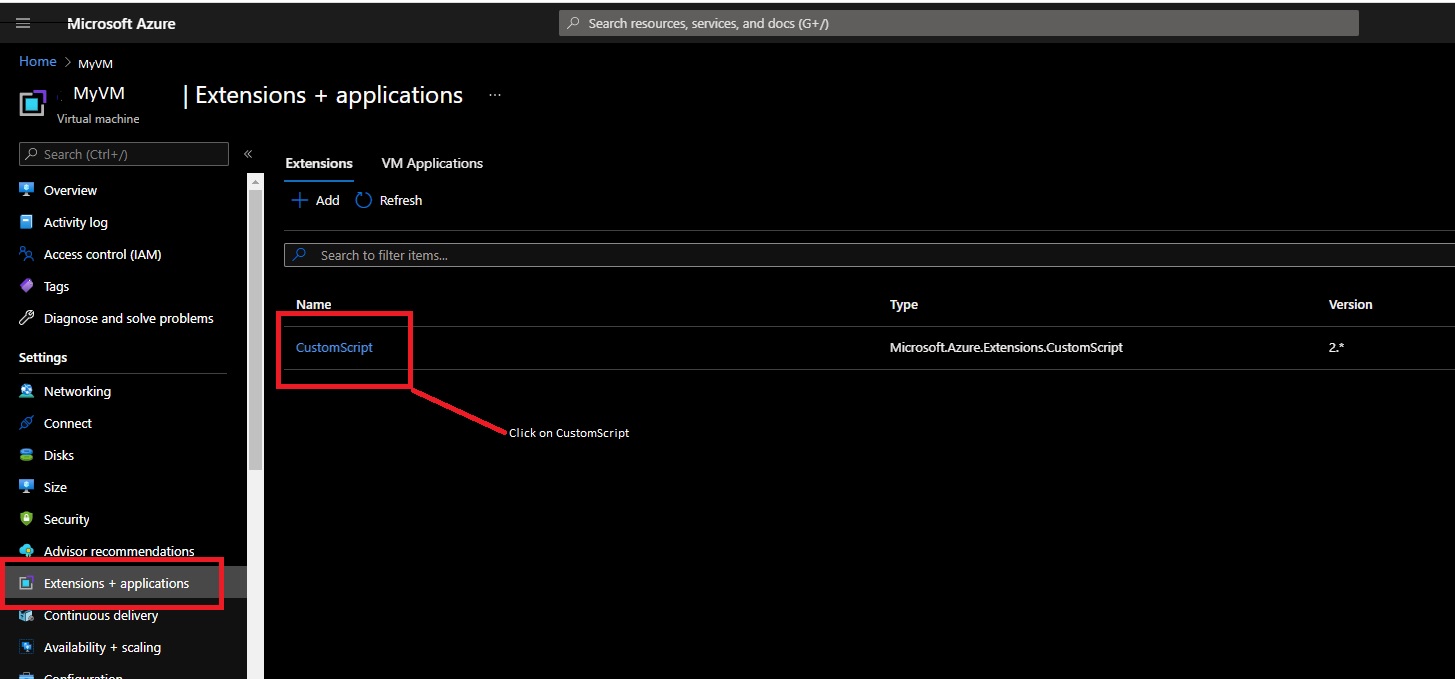Open the Security blade icon
Image resolution: width=1455 pixels, height=679 pixels.
[x=28, y=518]
